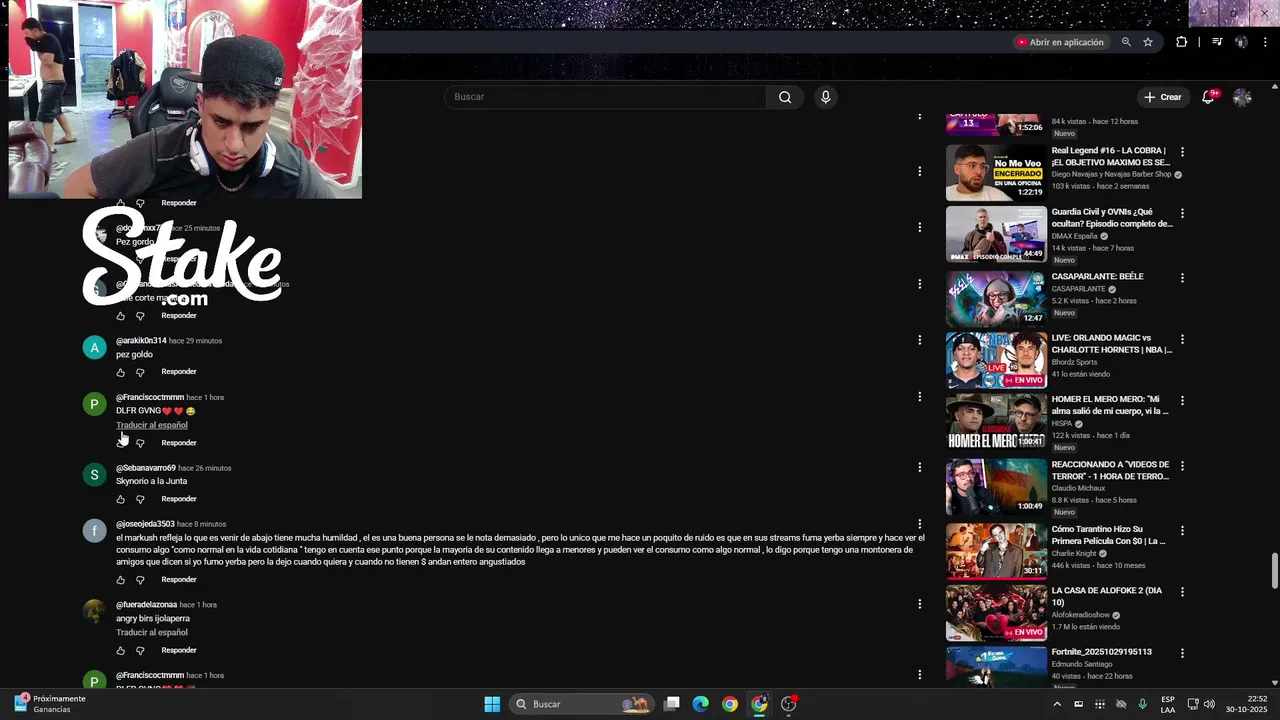Dislike the long comment by @joseojeda3503
The height and width of the screenshot is (720, 1280).
click(140, 580)
